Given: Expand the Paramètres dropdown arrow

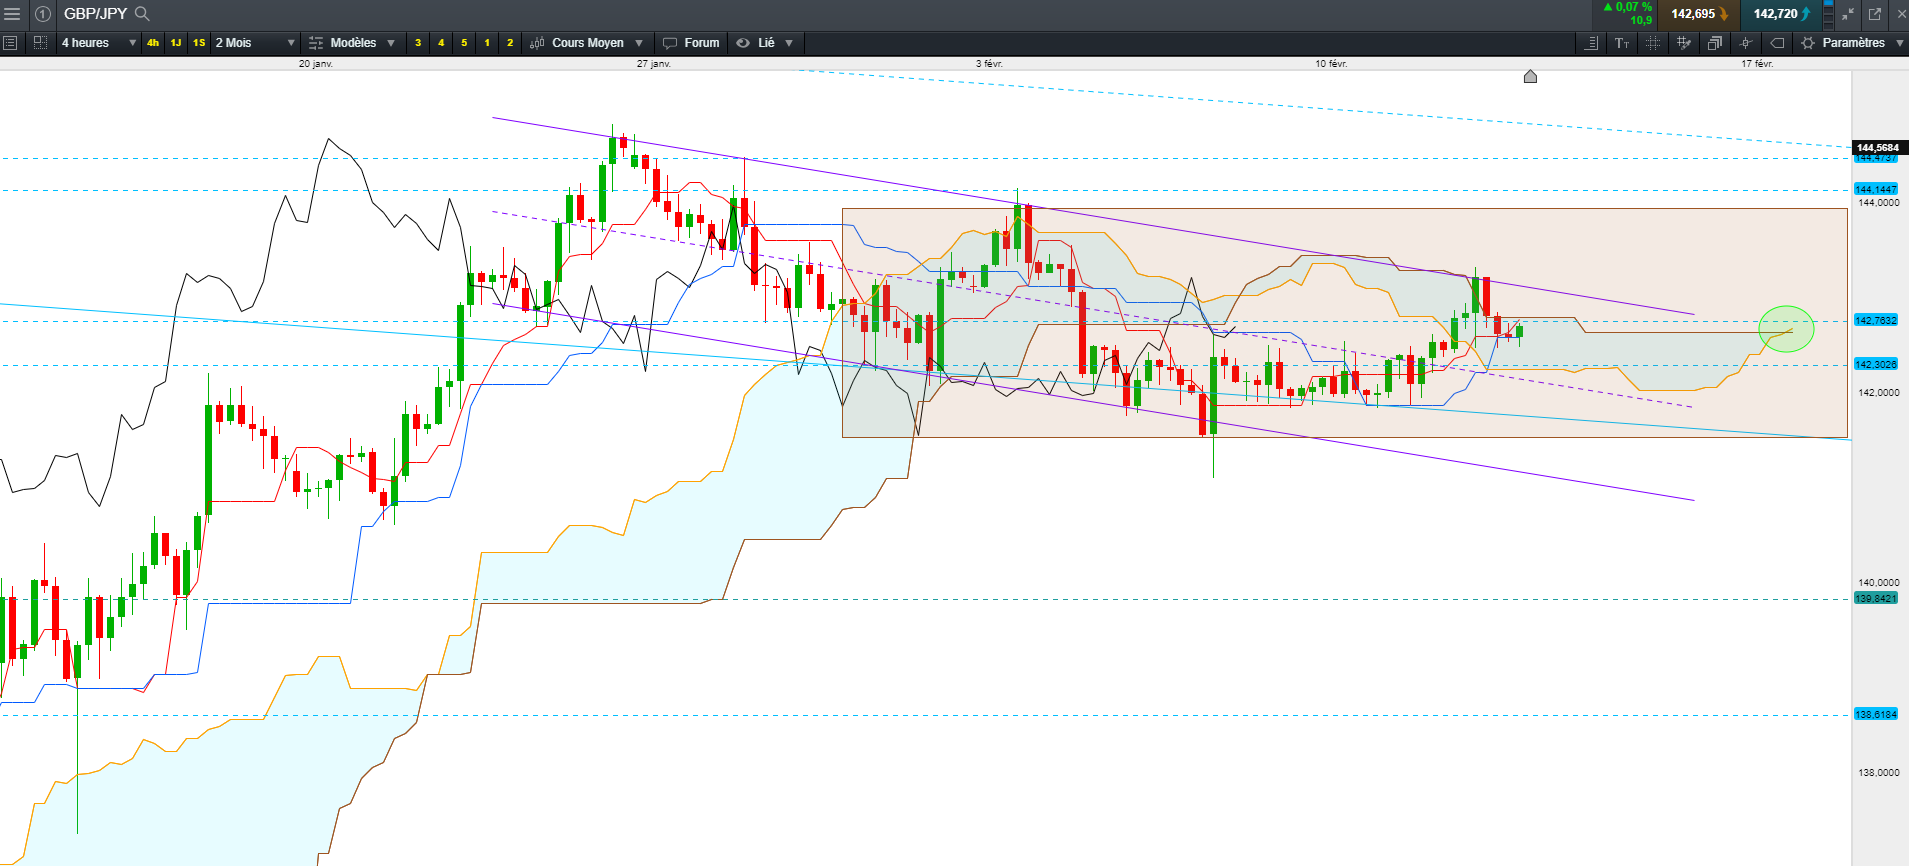Looking at the screenshot, I should (x=1900, y=43).
